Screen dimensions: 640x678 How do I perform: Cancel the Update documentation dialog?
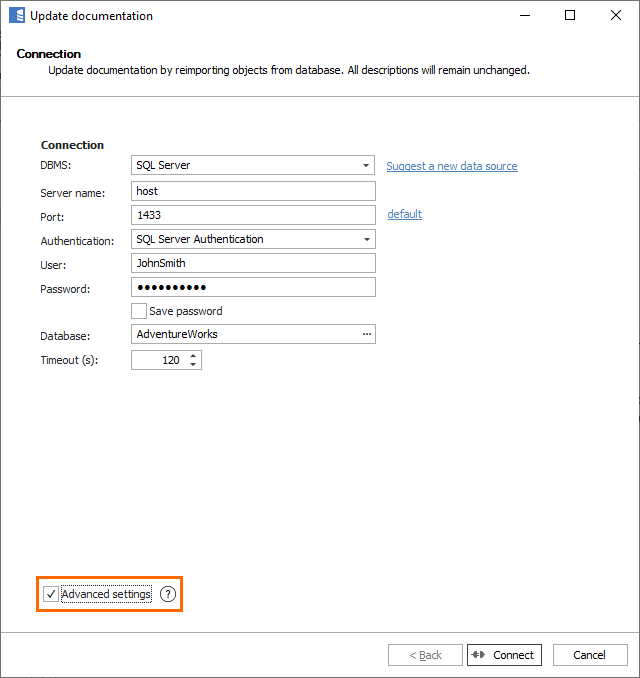589,655
